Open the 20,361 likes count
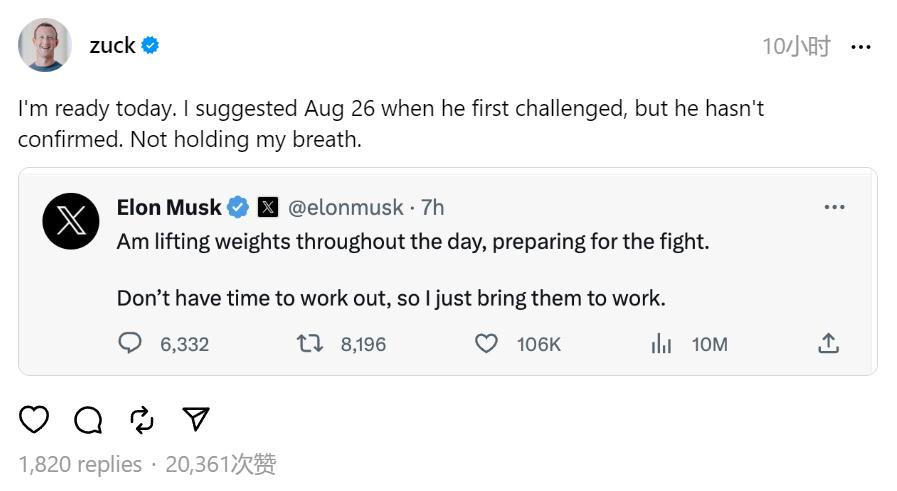 click(x=221, y=464)
